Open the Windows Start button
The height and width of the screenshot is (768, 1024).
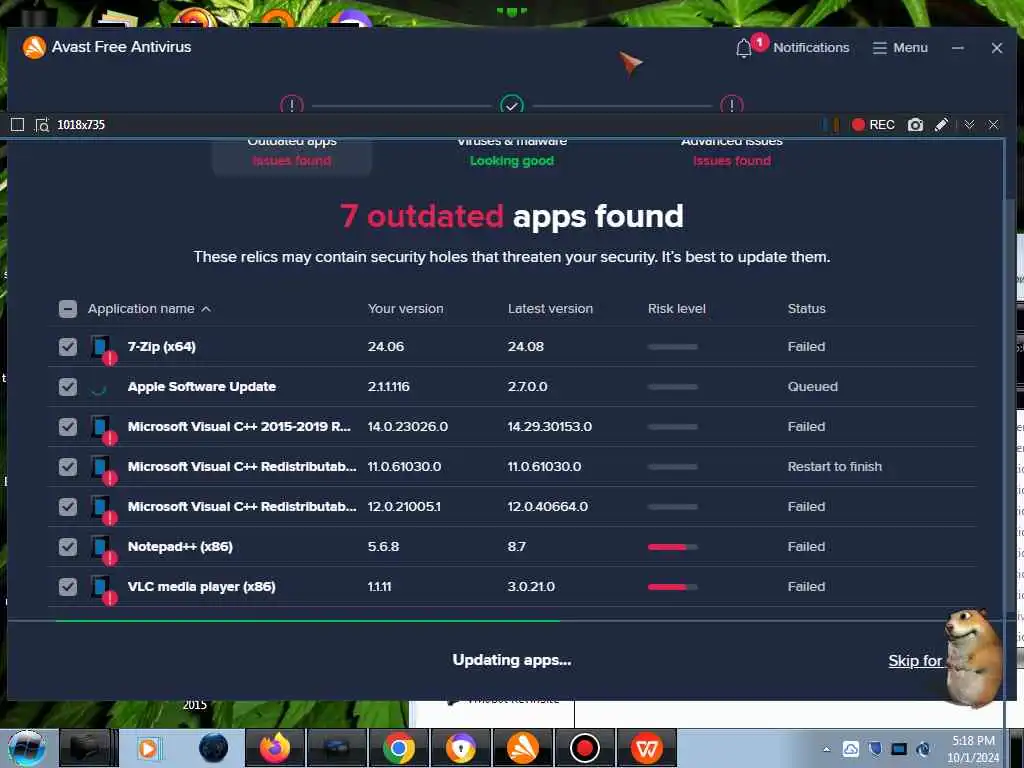26,748
